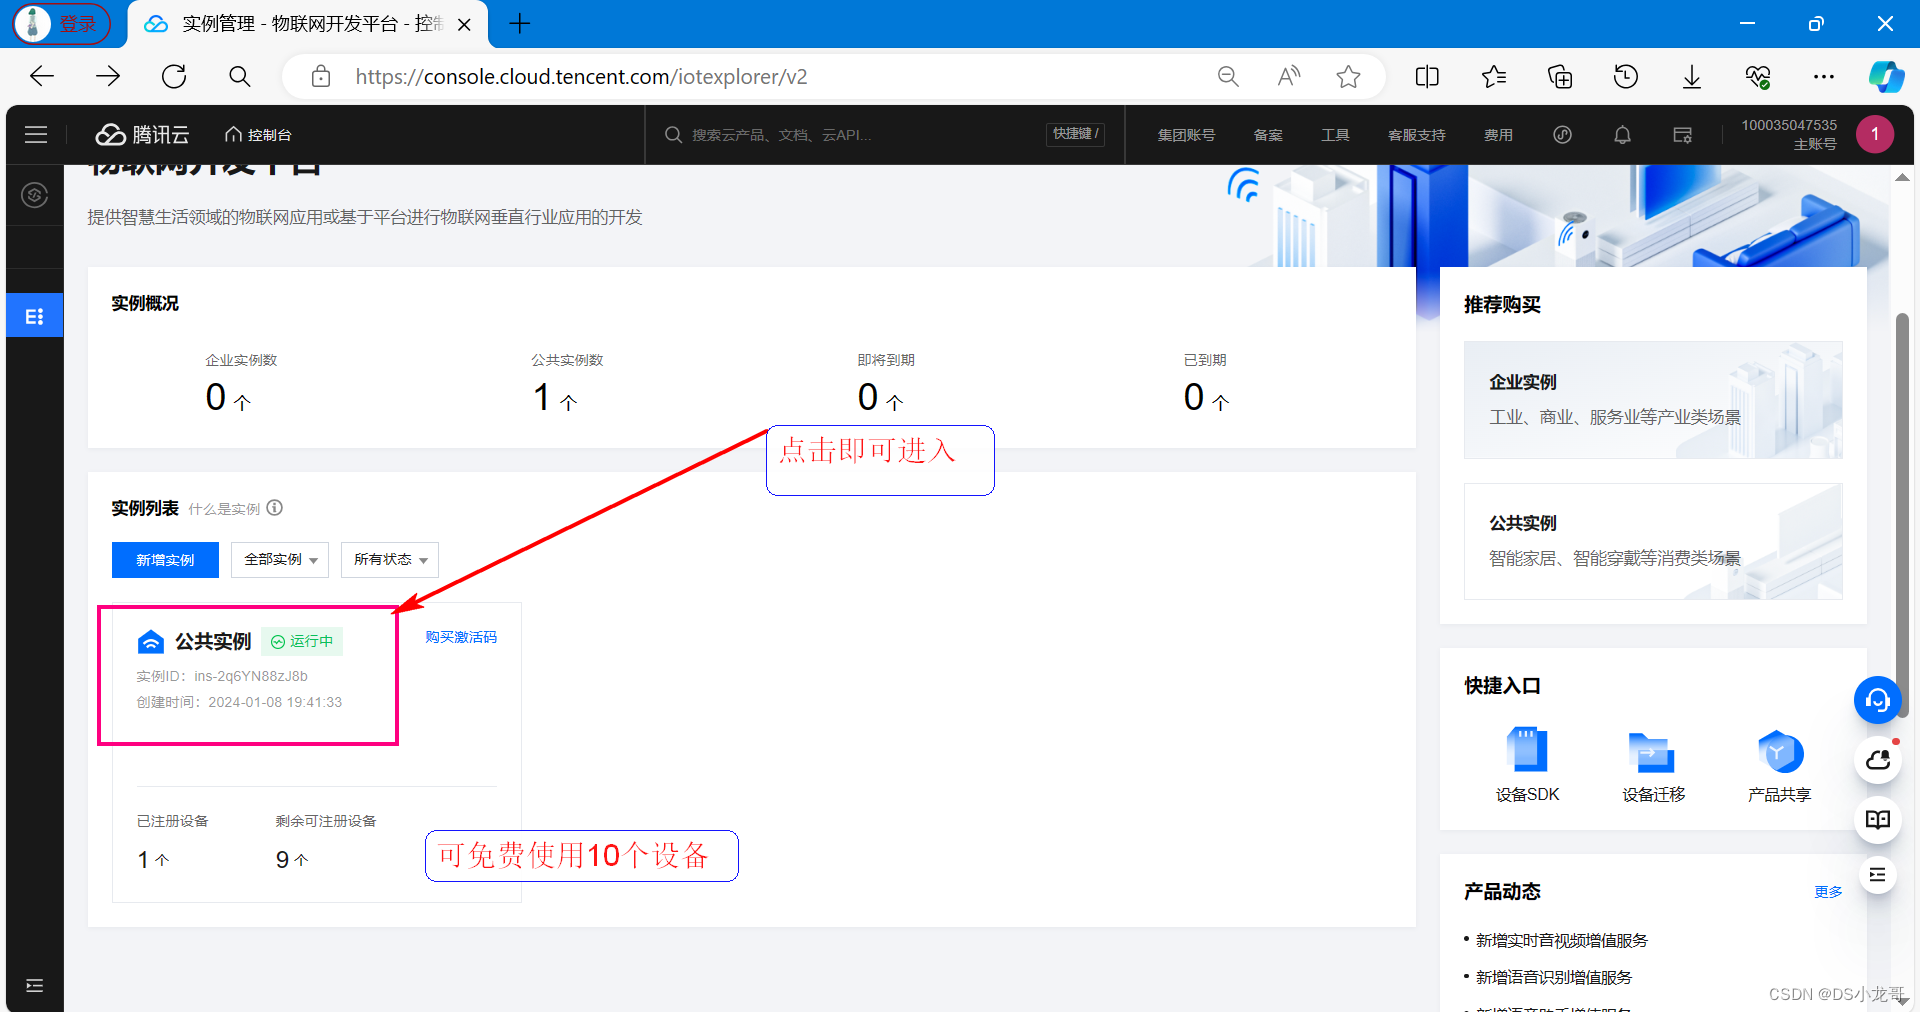
Task: Click the page vertical scrollbar
Action: [x=1902, y=515]
